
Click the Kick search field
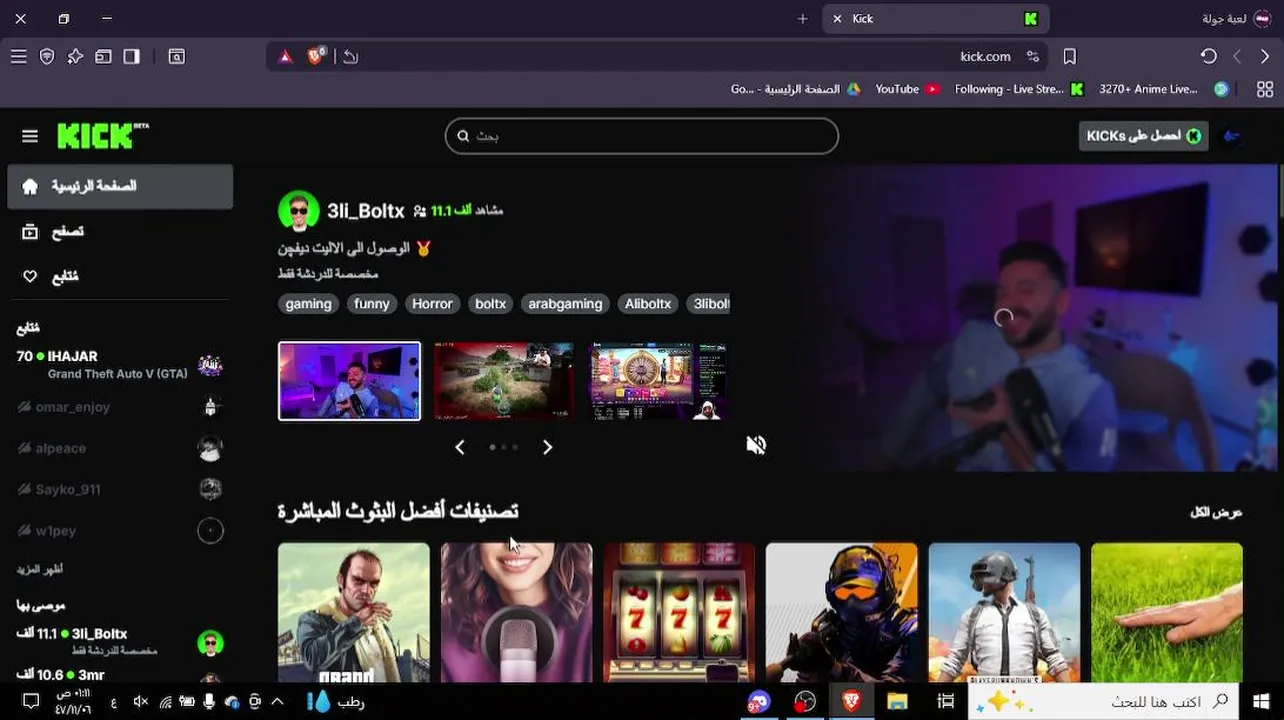pos(642,136)
